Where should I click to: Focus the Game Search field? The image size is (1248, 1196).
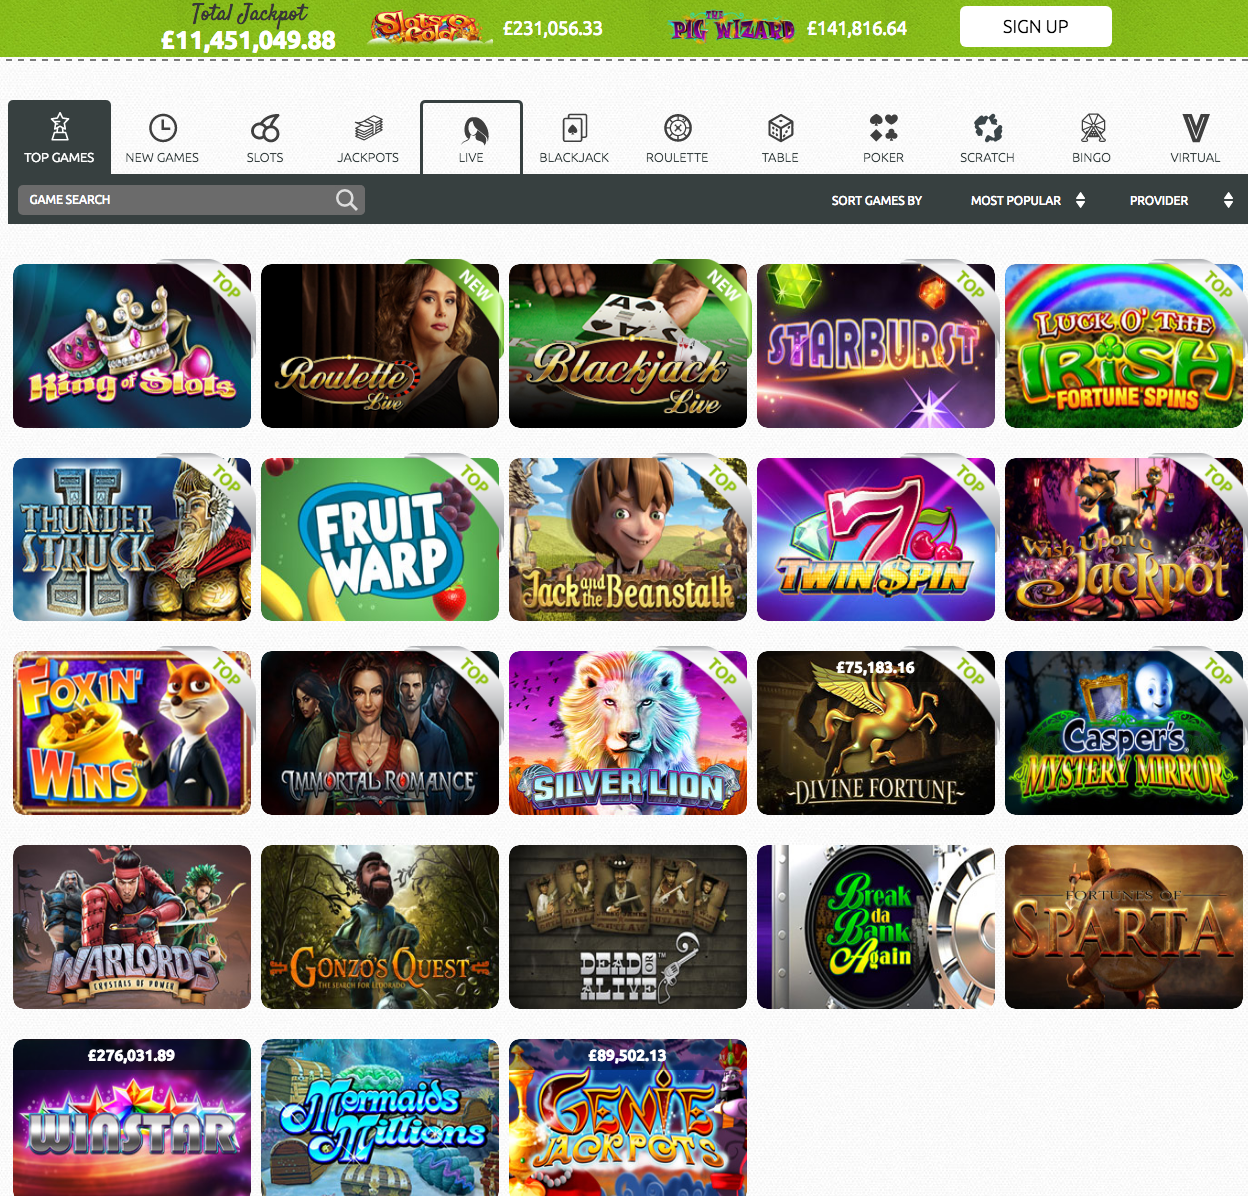[x=191, y=200]
